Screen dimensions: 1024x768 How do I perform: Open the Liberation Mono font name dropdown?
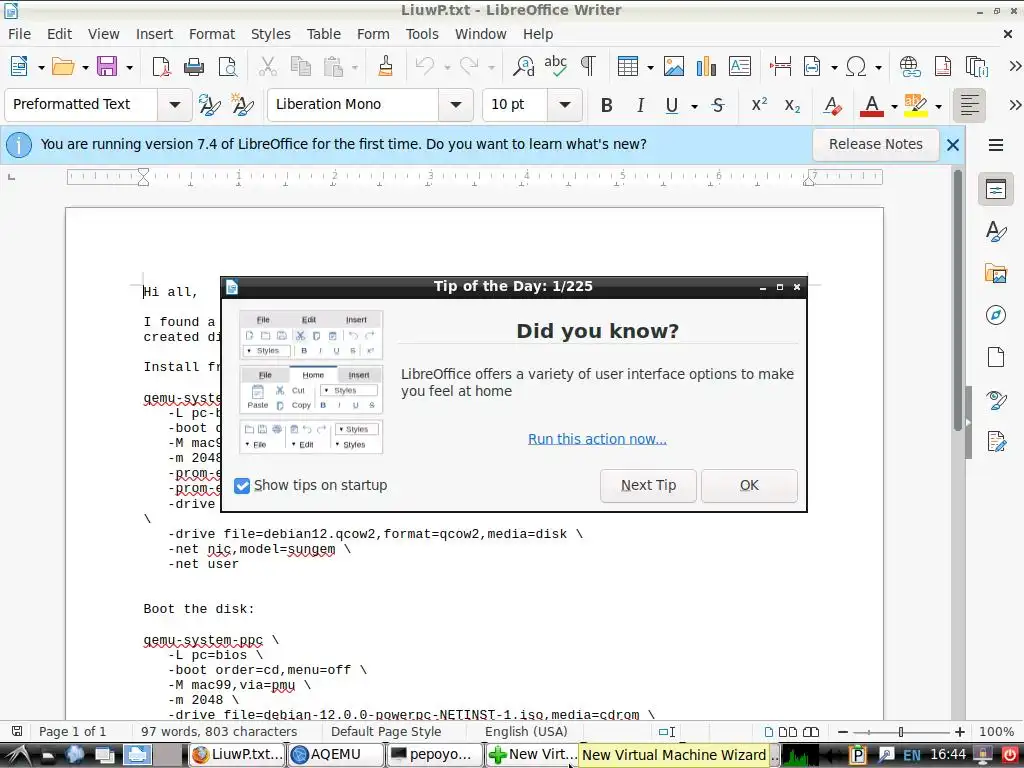[456, 104]
